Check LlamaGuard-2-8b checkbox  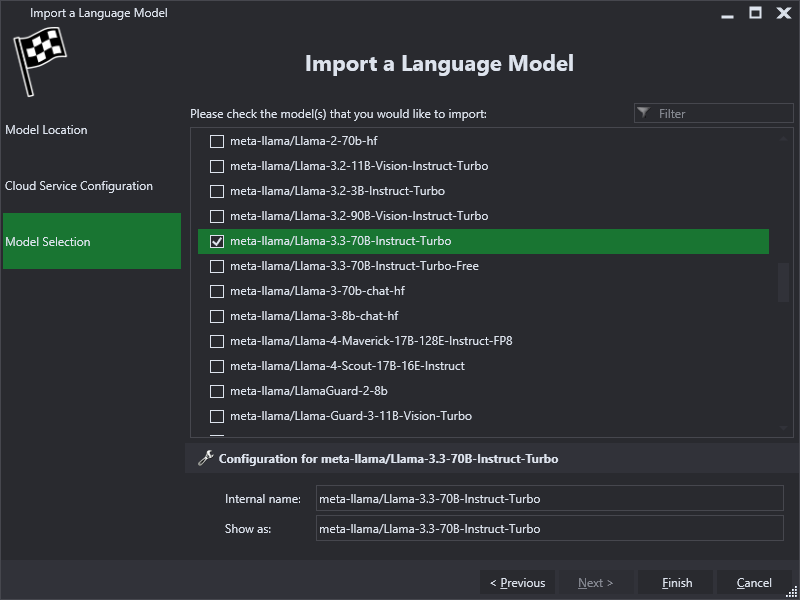point(217,391)
